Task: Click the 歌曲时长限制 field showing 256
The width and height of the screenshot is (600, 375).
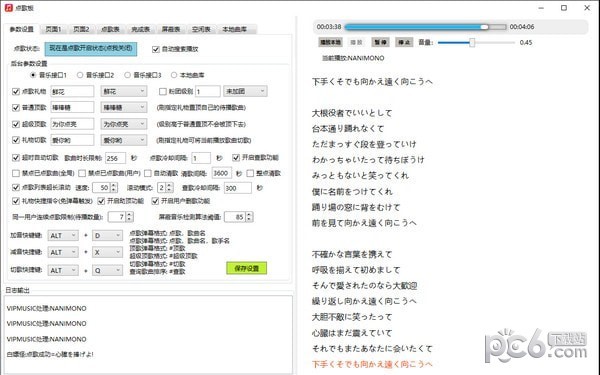Action: (115, 158)
